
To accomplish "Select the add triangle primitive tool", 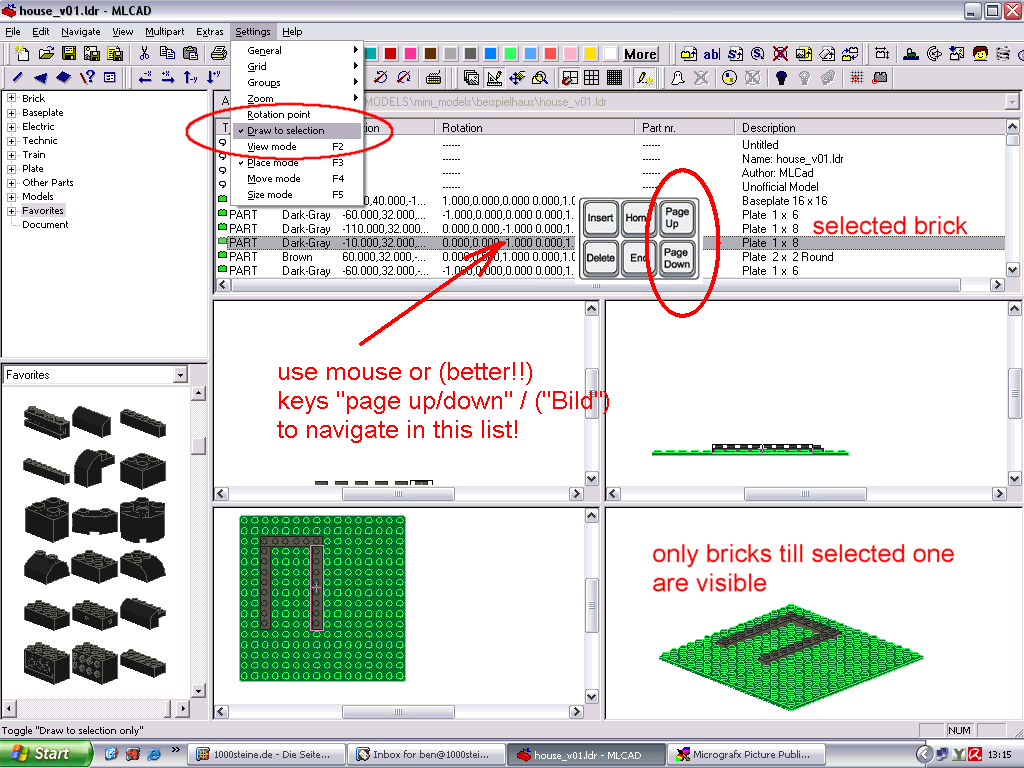I will pos(40,78).
